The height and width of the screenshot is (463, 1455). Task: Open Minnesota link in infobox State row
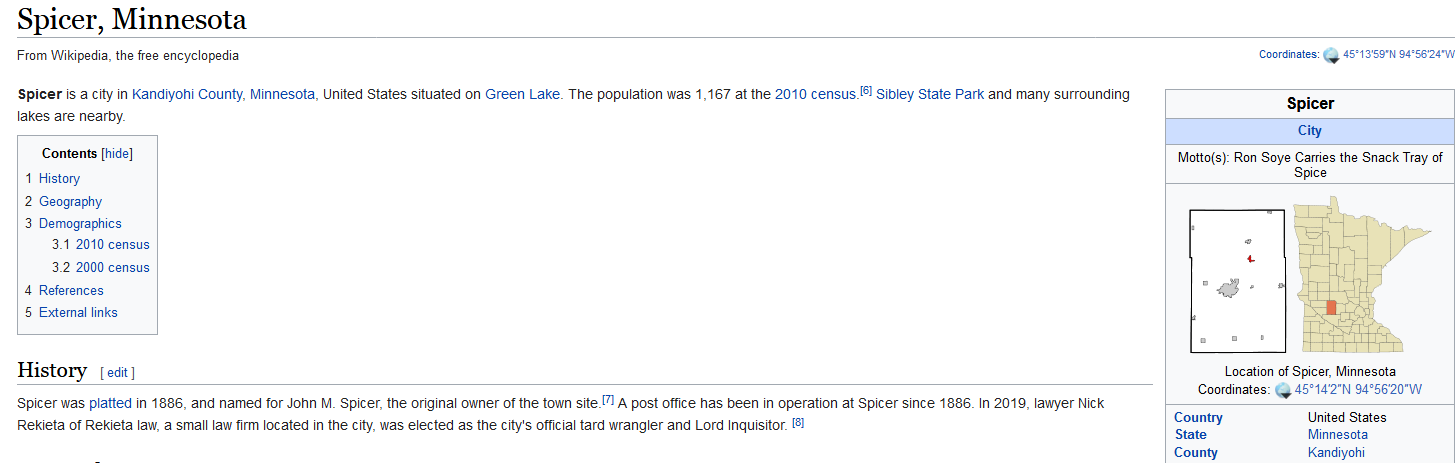click(1338, 435)
